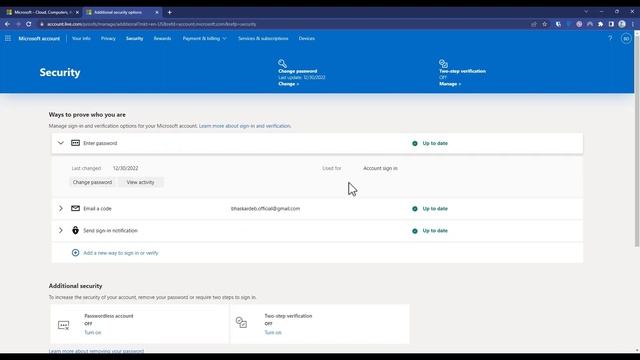Open Learn more about sign-in and verification
The width and height of the screenshot is (640, 360).
pos(244,126)
